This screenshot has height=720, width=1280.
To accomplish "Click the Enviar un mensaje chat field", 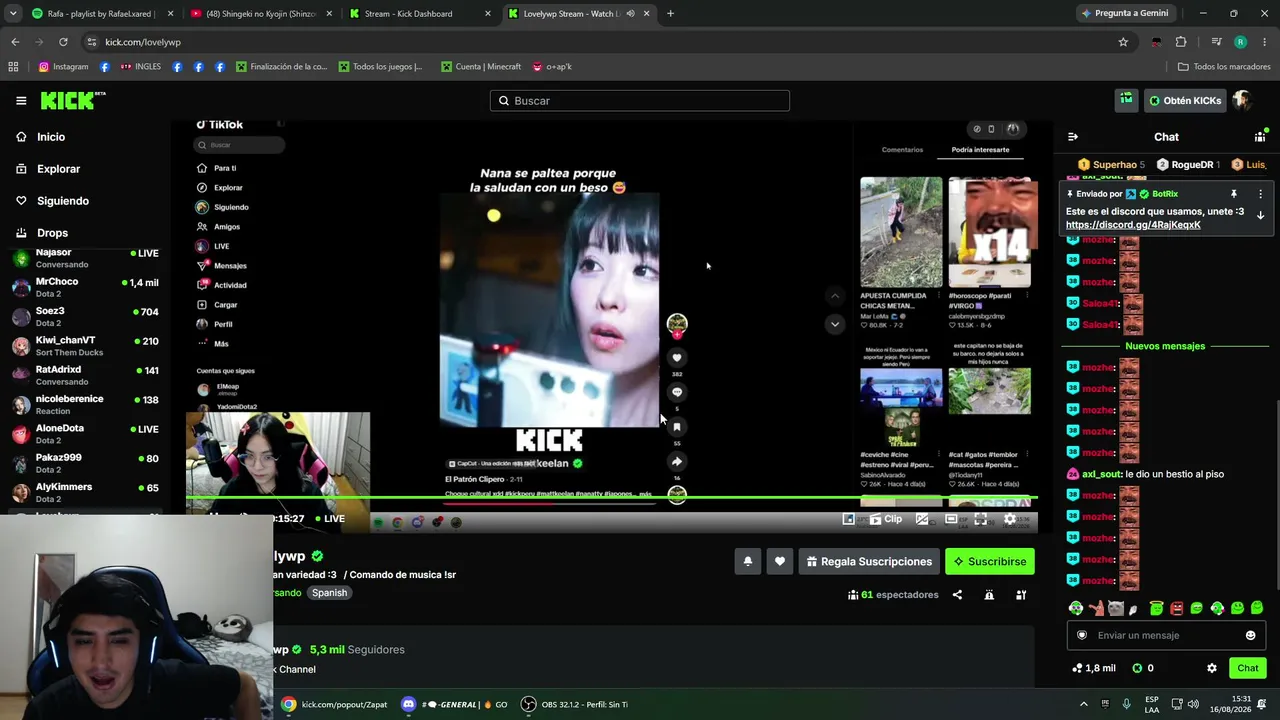I will click(1165, 635).
